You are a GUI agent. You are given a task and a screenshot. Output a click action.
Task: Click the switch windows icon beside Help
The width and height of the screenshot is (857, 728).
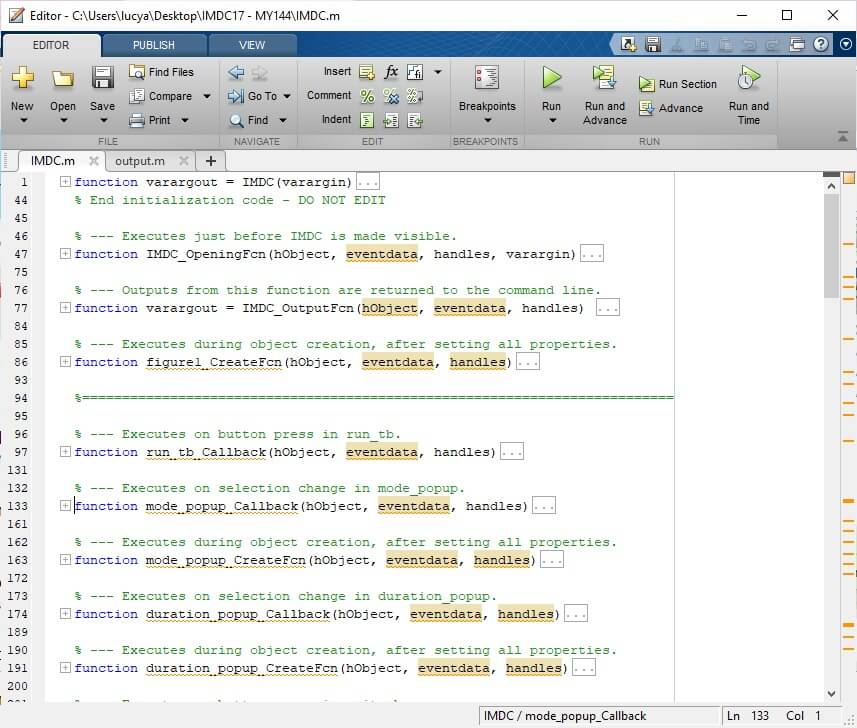pyautogui.click(x=797, y=44)
